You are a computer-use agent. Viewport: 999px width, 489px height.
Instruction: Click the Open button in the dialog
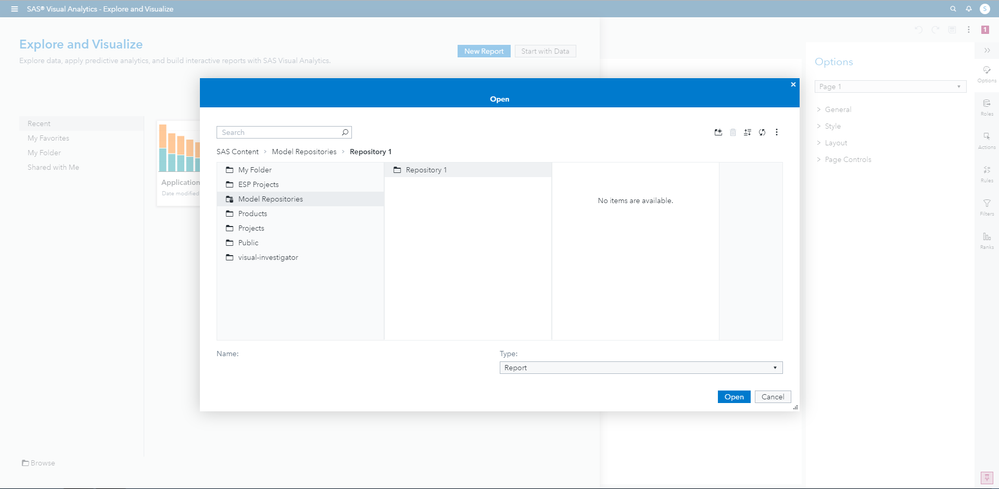coord(734,397)
